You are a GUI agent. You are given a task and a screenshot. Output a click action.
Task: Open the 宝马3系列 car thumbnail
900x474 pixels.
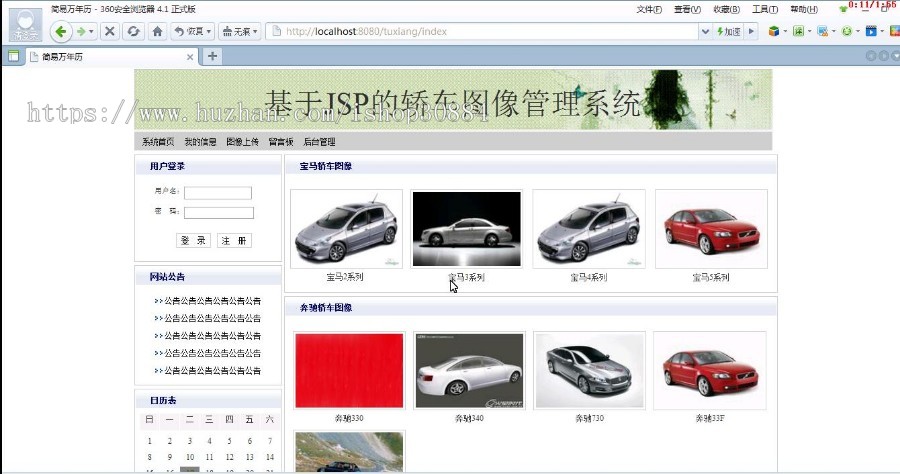pos(467,229)
